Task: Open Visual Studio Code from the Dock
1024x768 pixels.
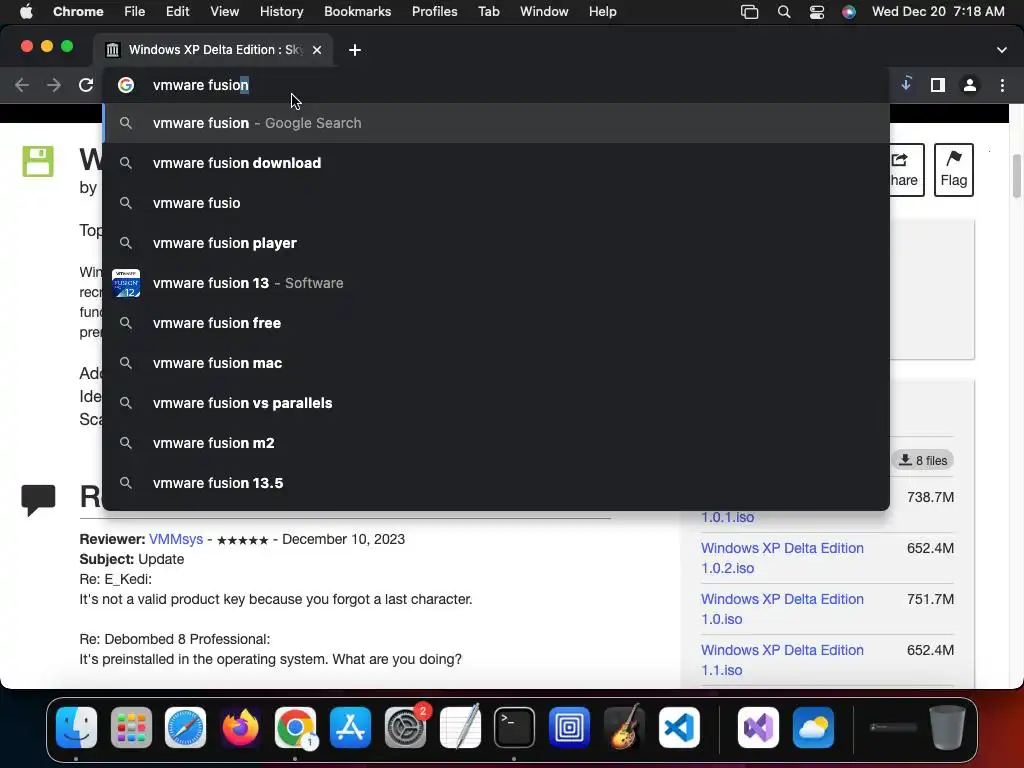Action: [x=679, y=727]
